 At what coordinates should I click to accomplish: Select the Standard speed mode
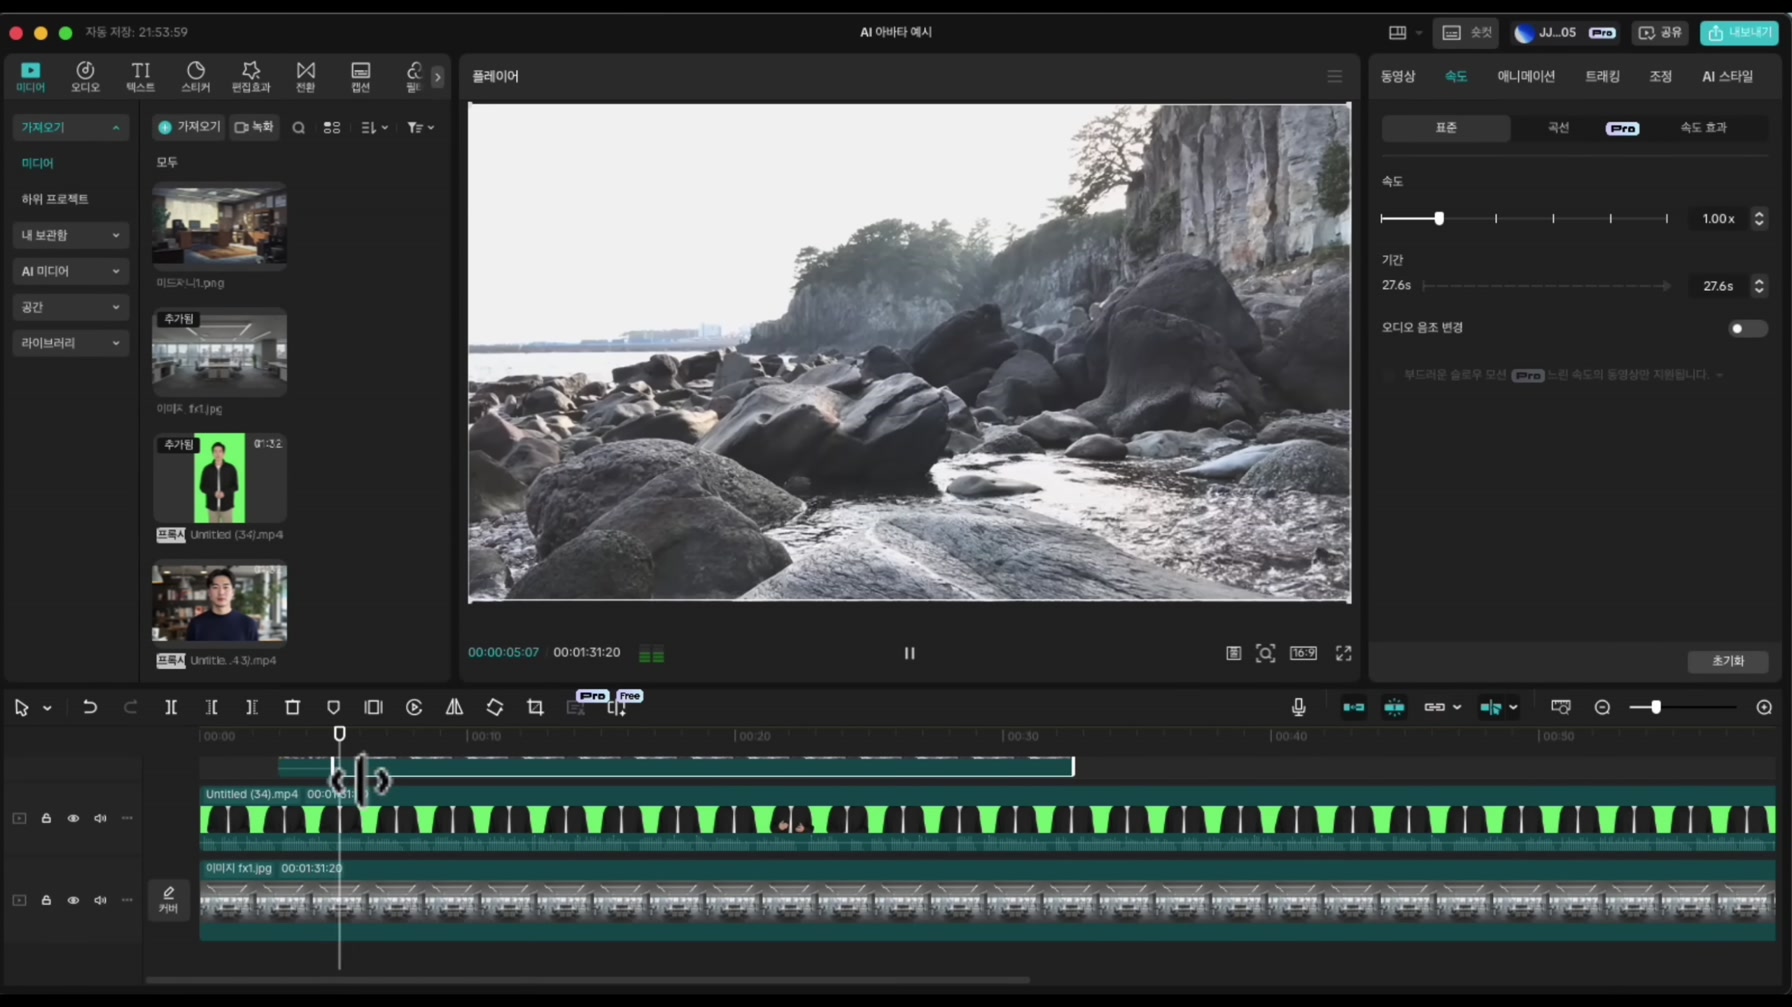[1446, 128]
